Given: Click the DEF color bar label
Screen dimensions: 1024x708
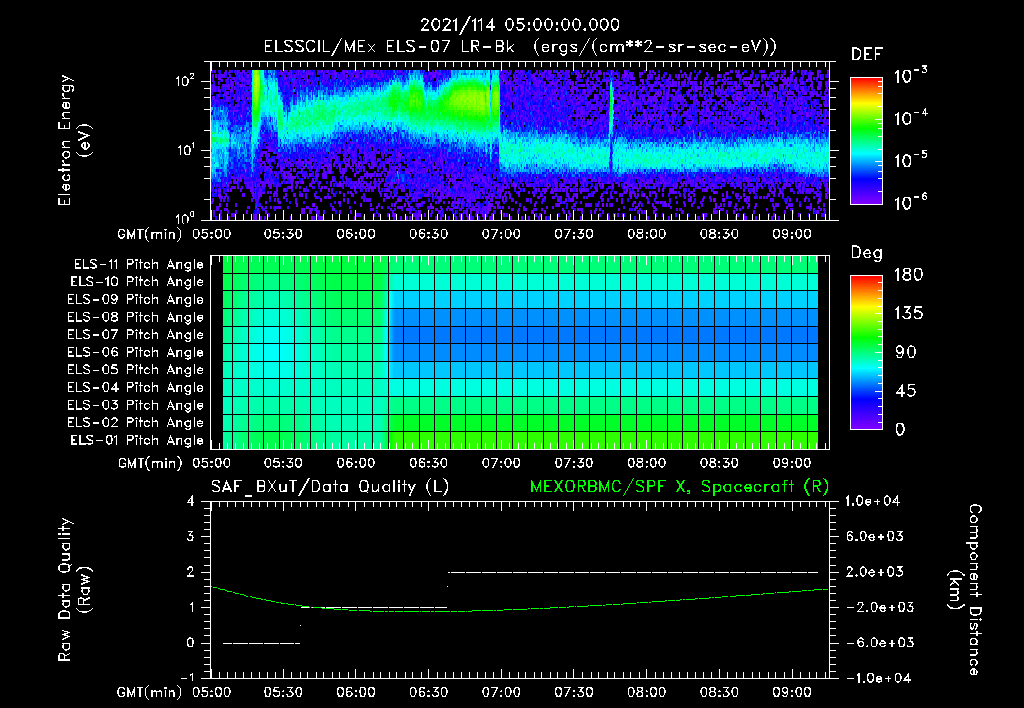Looking at the screenshot, I should [x=867, y=54].
